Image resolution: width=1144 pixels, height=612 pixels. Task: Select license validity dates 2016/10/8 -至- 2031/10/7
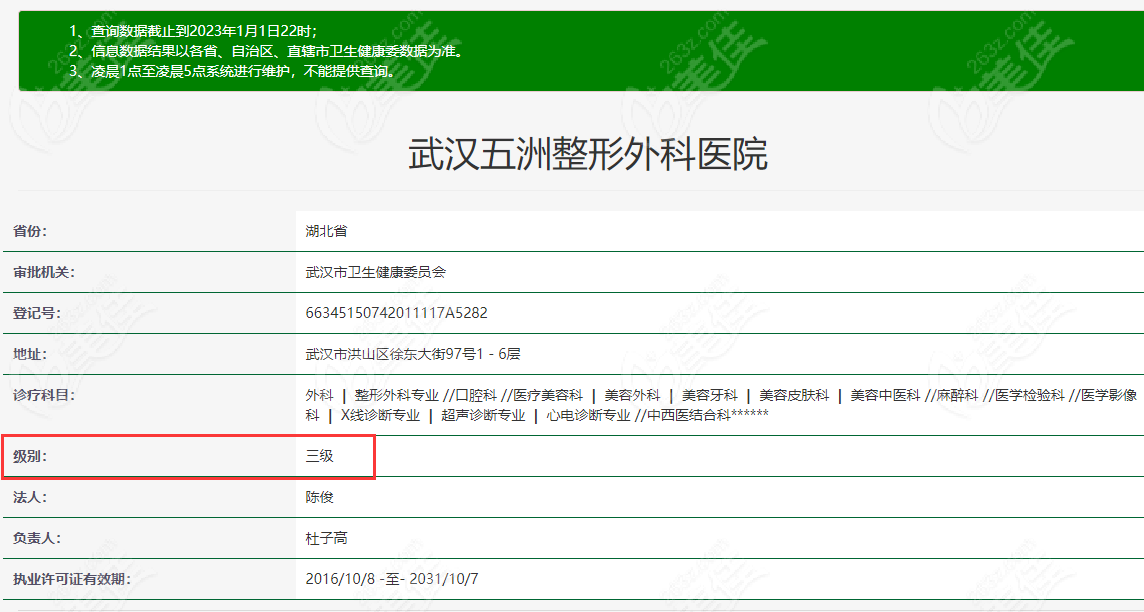[x=392, y=579]
